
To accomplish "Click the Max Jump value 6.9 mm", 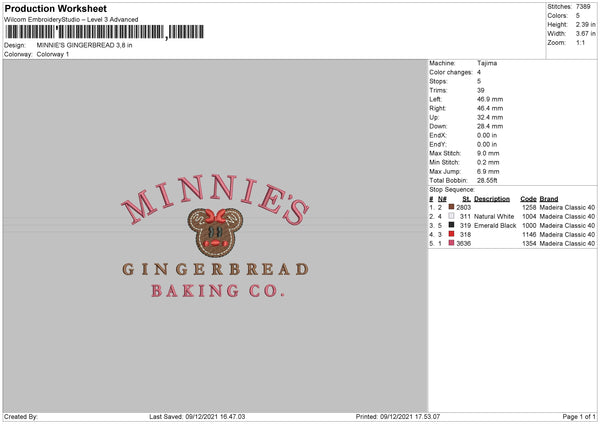I will click(488, 171).
